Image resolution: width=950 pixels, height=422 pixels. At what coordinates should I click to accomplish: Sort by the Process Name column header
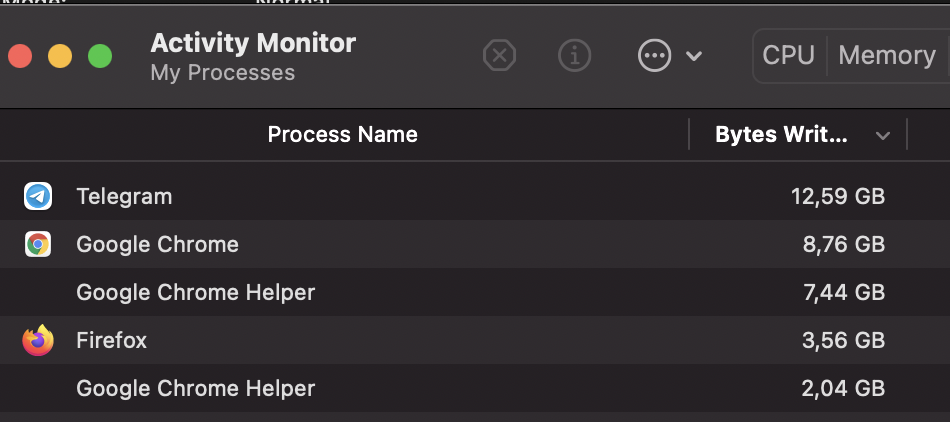[342, 134]
